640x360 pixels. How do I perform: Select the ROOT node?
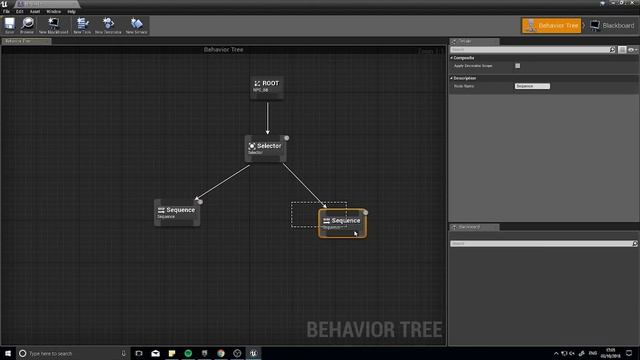tap(267, 87)
